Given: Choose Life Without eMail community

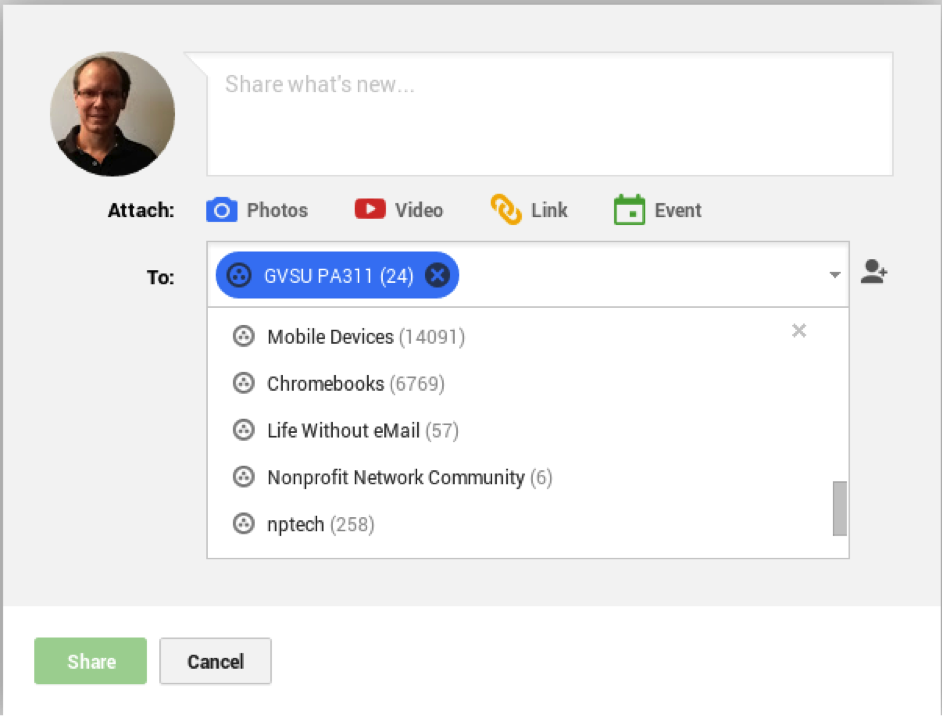Looking at the screenshot, I should click(343, 431).
